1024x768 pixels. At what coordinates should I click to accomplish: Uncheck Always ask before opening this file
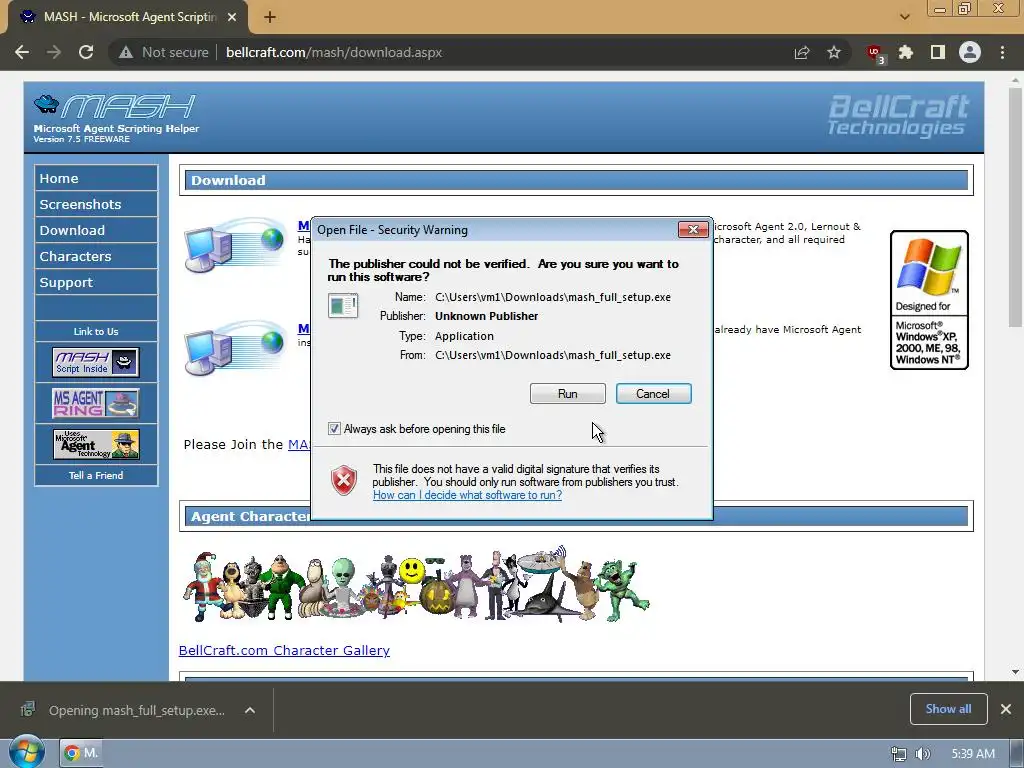334,429
